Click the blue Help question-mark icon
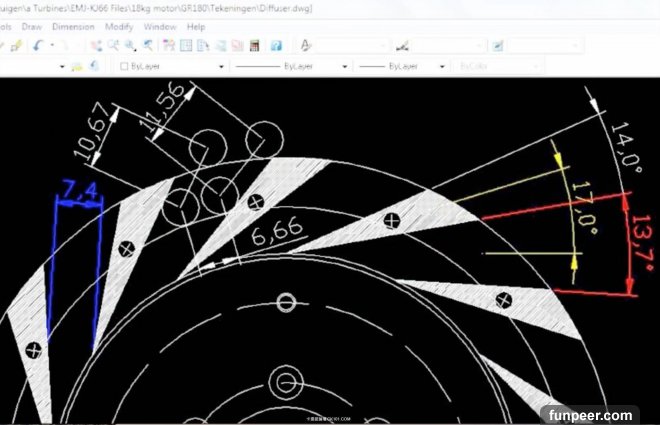 pos(276,46)
